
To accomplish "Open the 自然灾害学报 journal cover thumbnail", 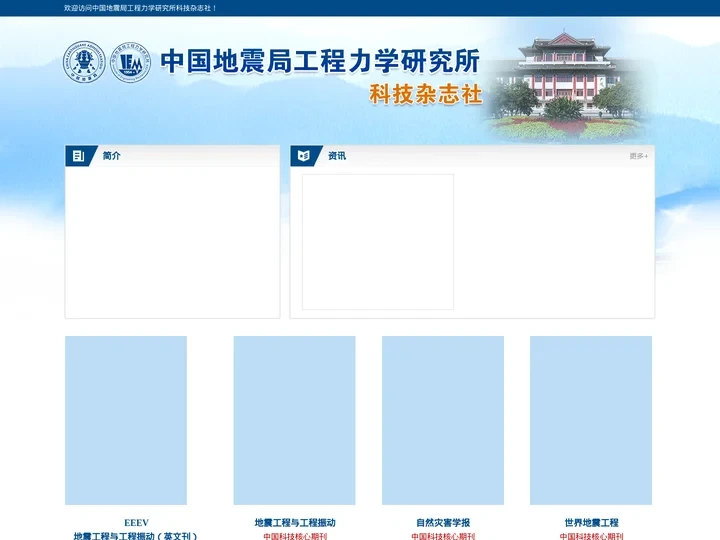I will coord(443,420).
